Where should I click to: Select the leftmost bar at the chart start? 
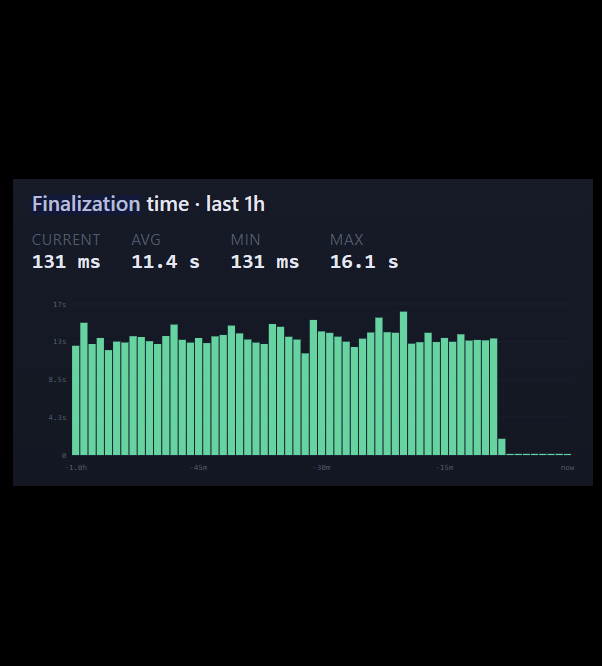point(76,401)
